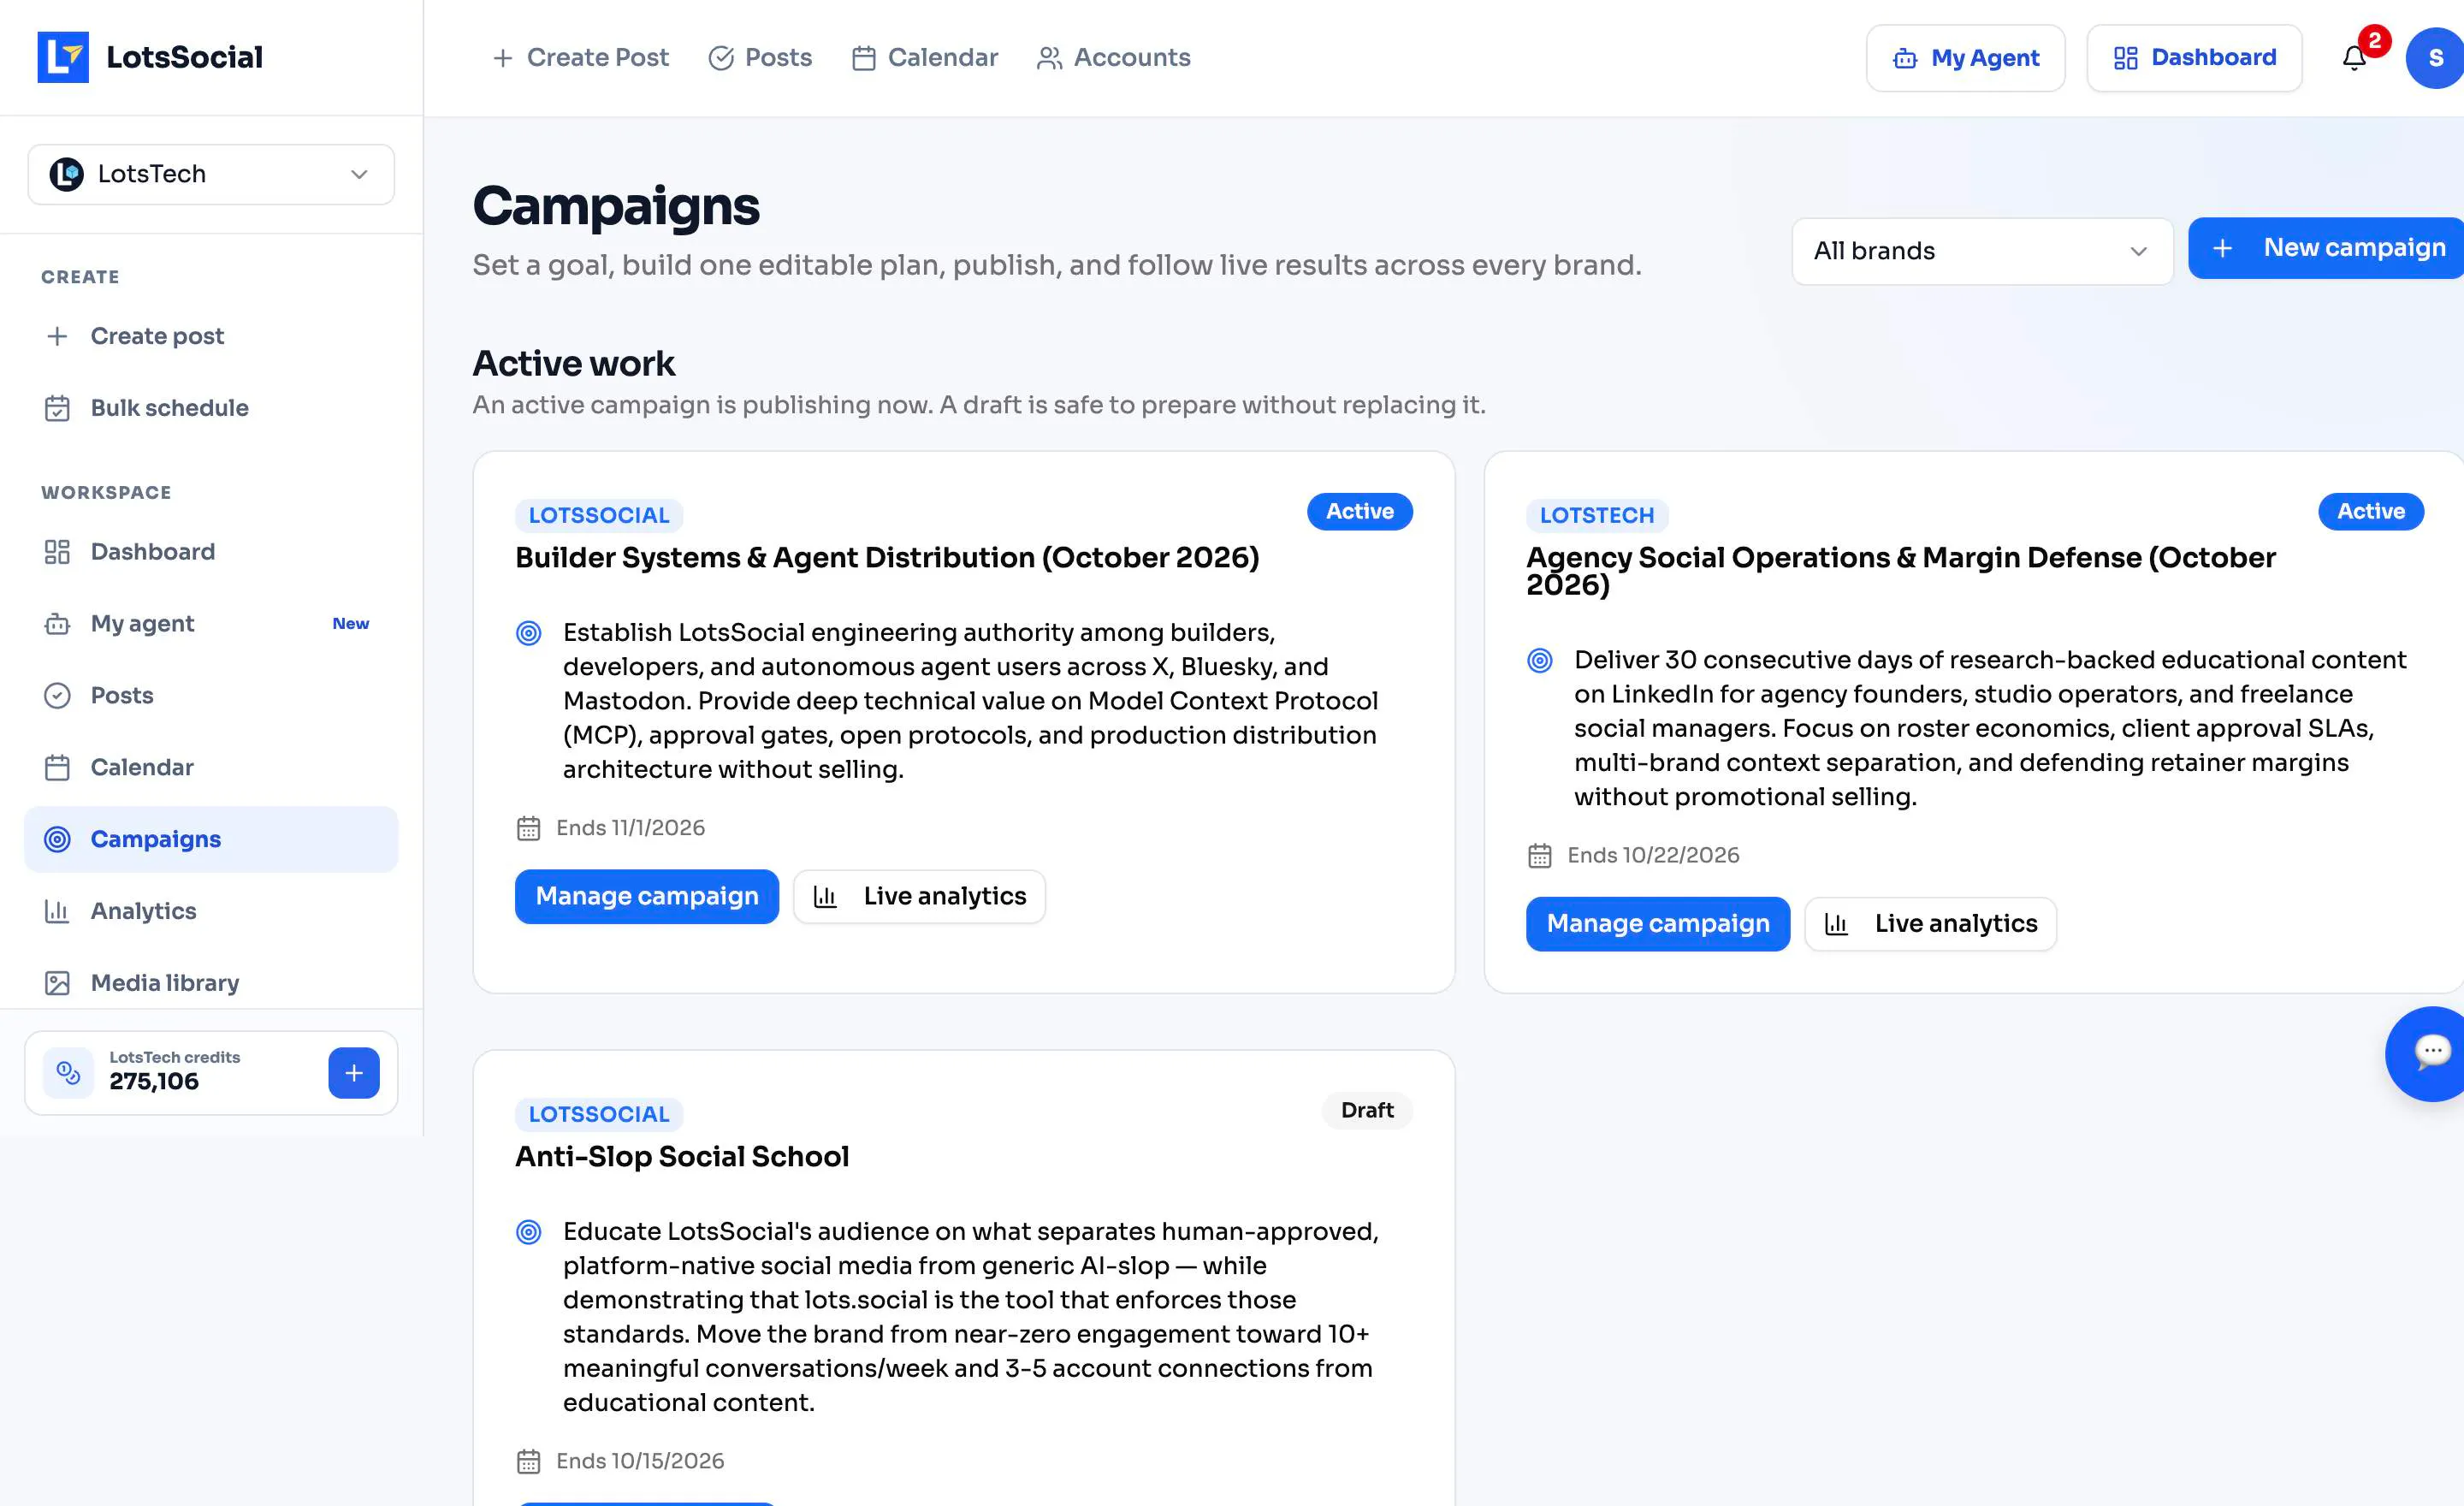Expand the LotsTech workspace selector
Viewport: 2464px width, 1506px height.
coord(211,174)
